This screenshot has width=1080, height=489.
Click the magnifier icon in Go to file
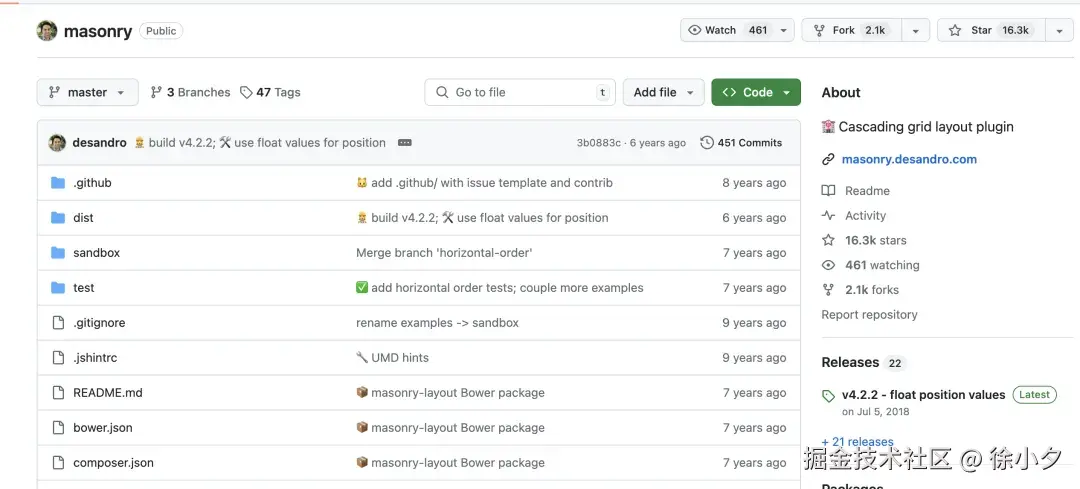[x=442, y=92]
